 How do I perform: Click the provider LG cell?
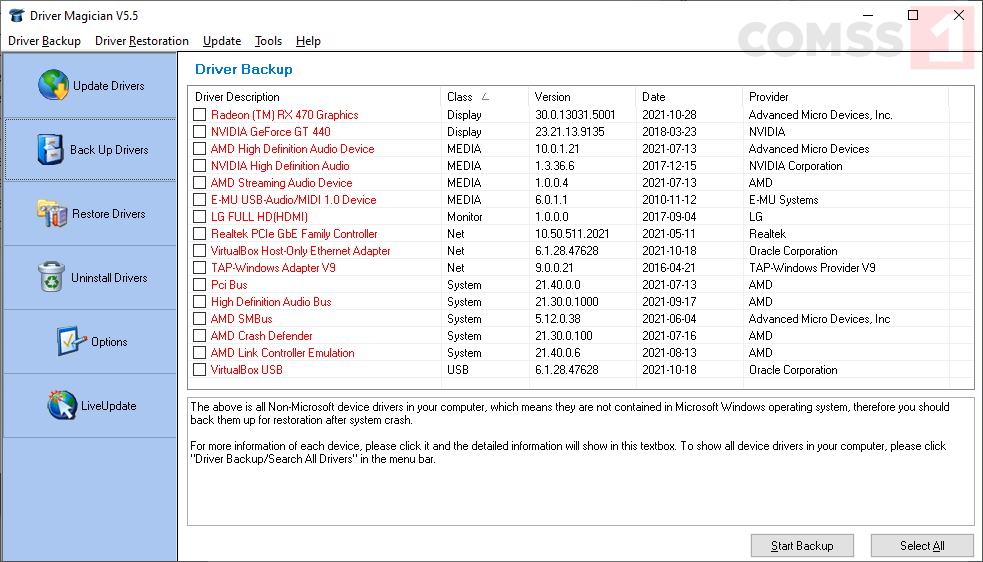[755, 216]
